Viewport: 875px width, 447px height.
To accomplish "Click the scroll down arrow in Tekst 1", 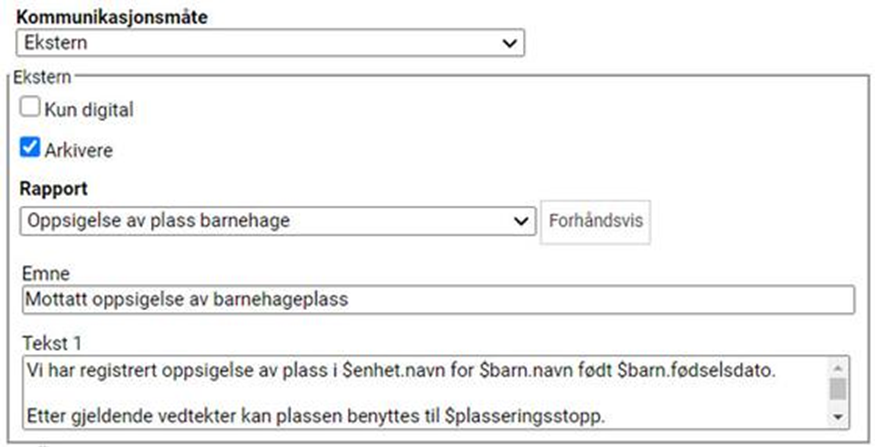I will pyautogui.click(x=838, y=415).
